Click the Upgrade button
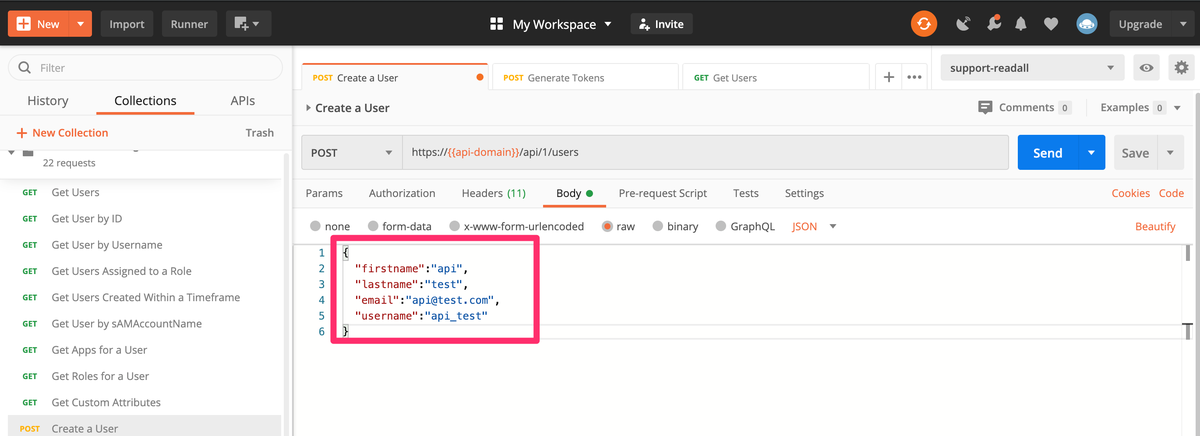The image size is (1200, 436). tap(1140, 24)
